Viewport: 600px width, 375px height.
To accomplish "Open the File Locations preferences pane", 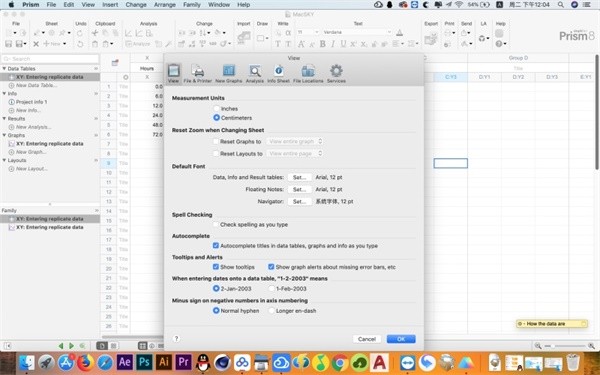I will [x=308, y=74].
